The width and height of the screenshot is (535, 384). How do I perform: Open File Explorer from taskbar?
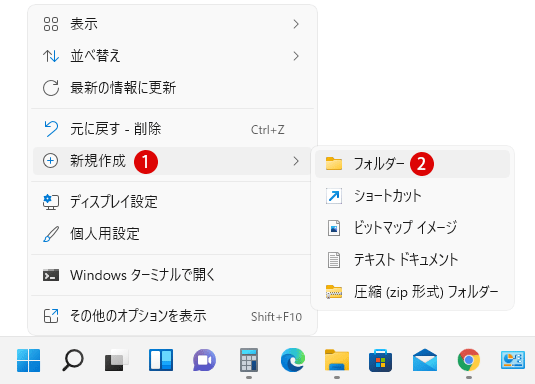click(x=337, y=360)
